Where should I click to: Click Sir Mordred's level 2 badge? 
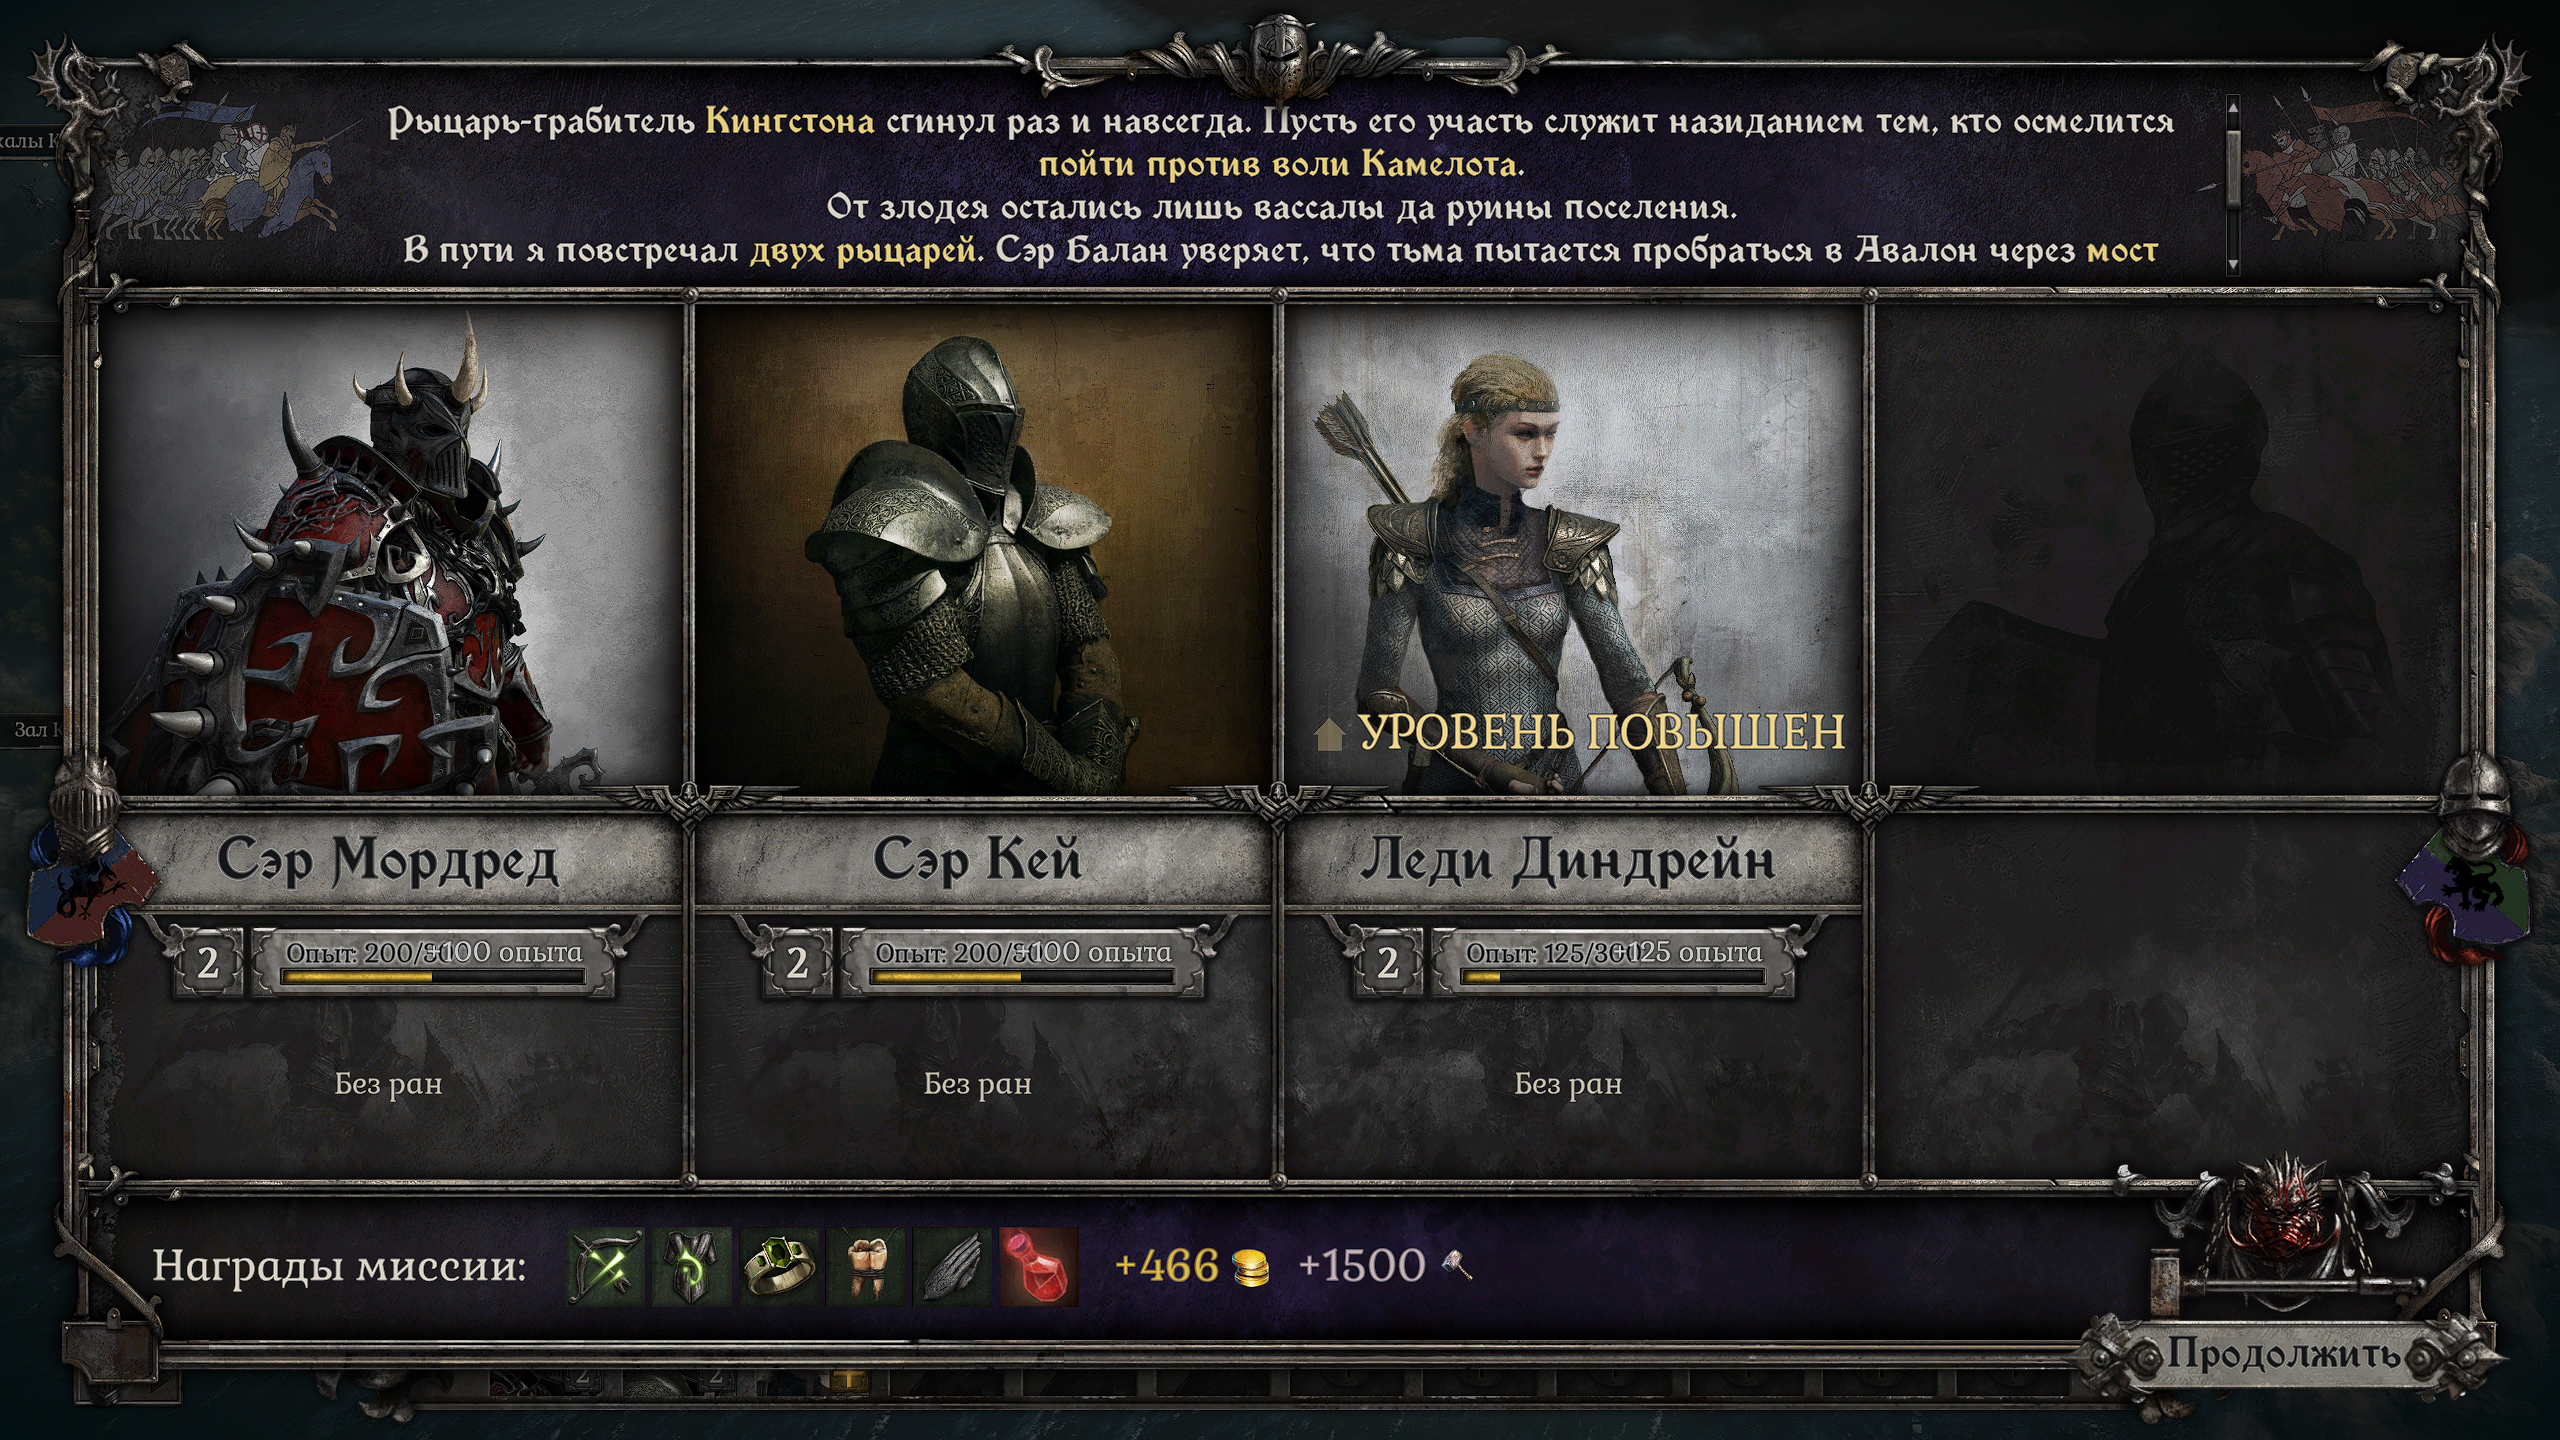tap(208, 963)
